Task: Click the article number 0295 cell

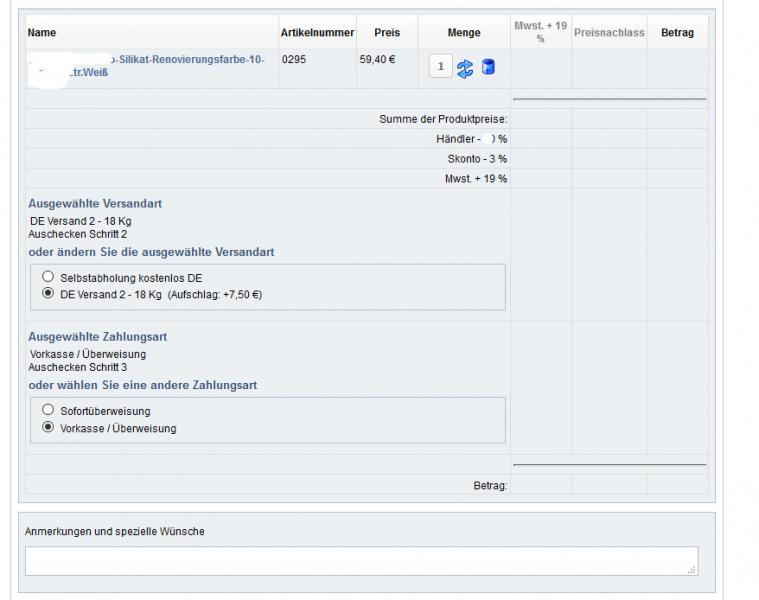Action: [x=294, y=60]
